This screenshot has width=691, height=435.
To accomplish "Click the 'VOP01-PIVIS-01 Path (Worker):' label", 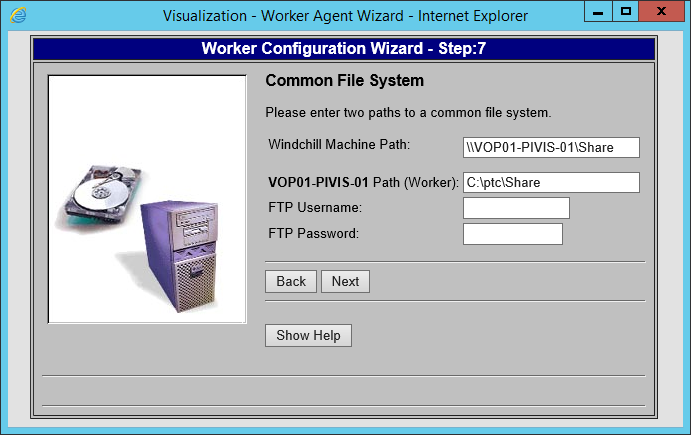I will [x=364, y=182].
